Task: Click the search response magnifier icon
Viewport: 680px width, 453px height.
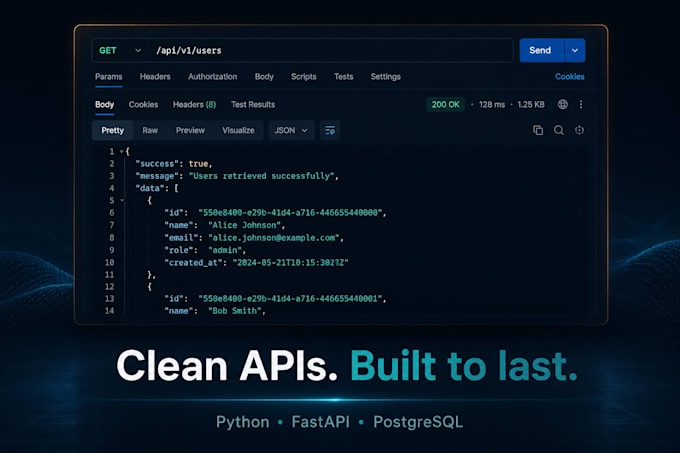Action: [x=559, y=130]
